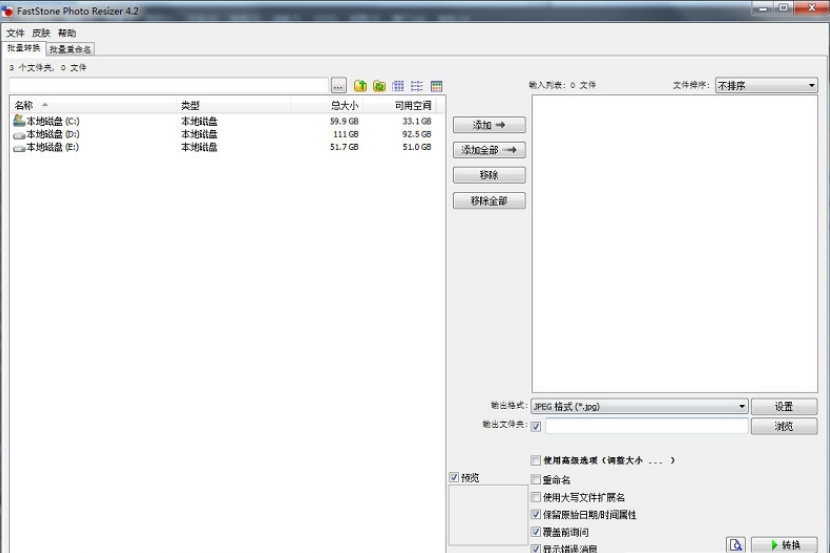830x553 pixels.
Task: Click the 33.1 GB free space cell
Action: pyautogui.click(x=417, y=121)
